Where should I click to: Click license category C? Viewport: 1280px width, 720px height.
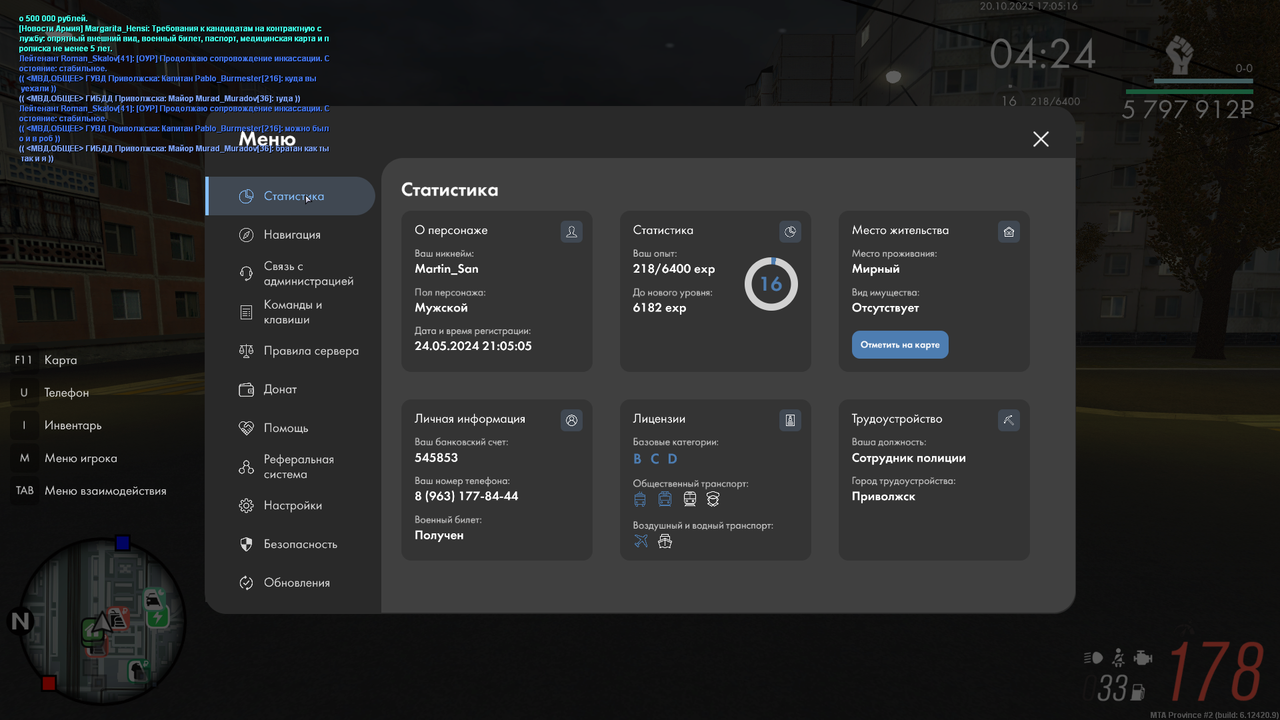[655, 459]
